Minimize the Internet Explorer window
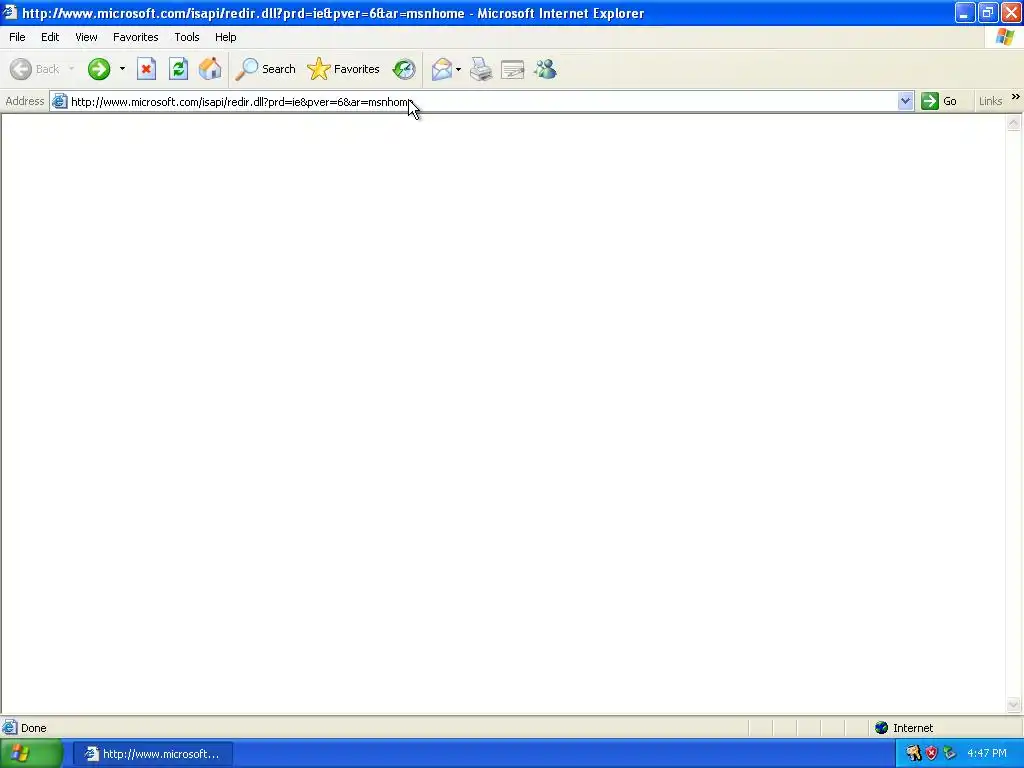Screen dimensions: 1024x768 [x=965, y=12]
